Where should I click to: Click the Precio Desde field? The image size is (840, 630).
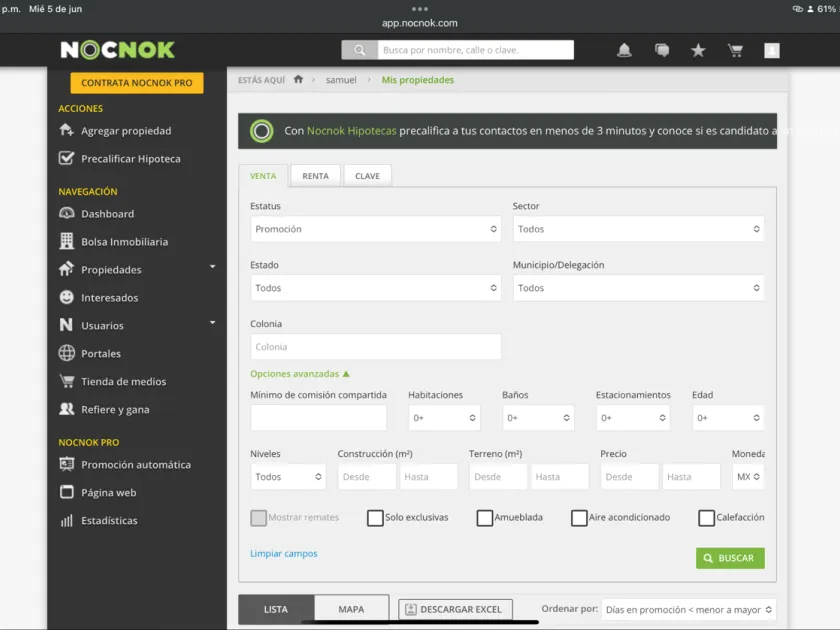pyautogui.click(x=629, y=477)
